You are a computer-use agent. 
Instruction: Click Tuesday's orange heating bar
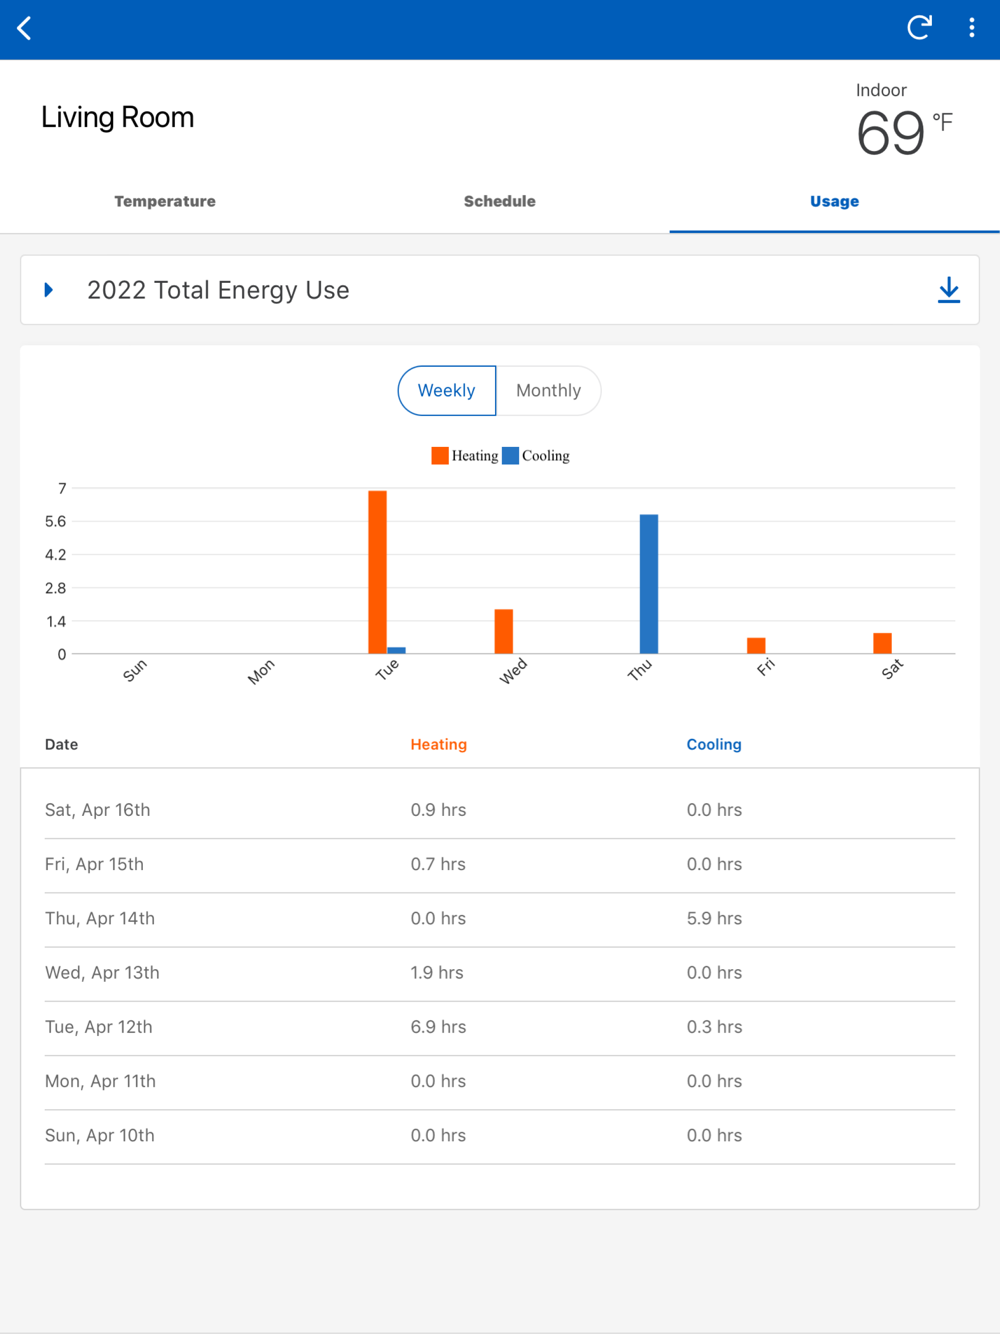click(377, 572)
